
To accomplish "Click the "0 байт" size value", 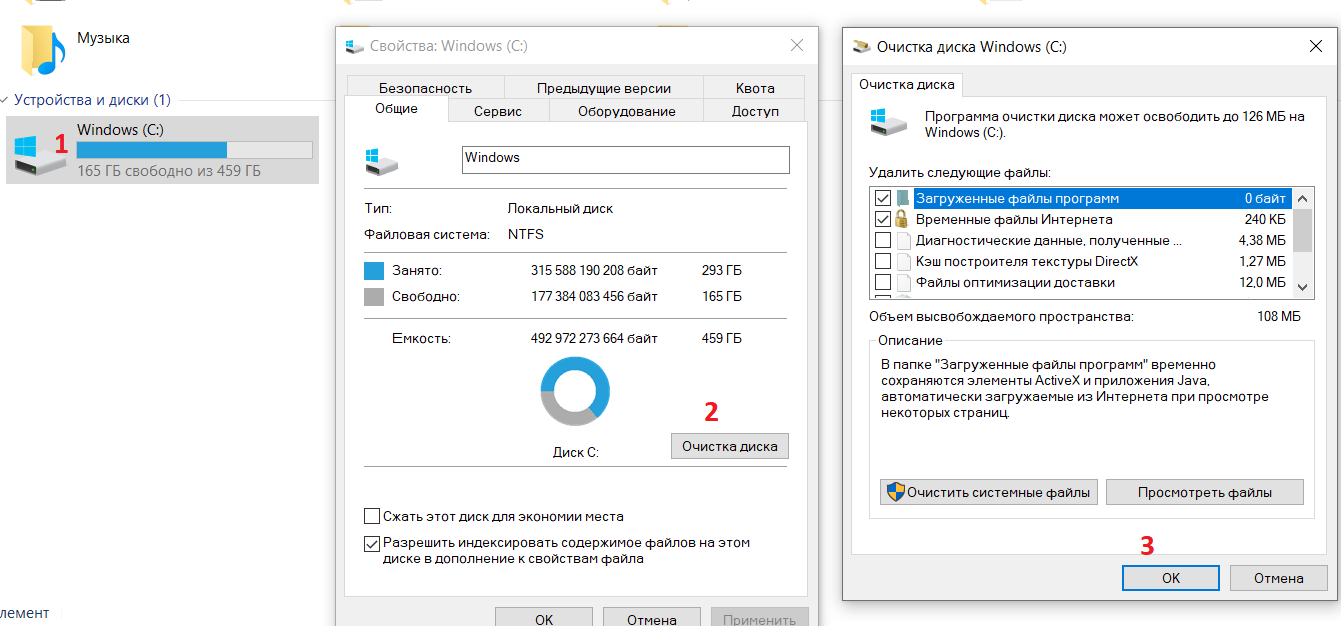I will click(1265, 198).
